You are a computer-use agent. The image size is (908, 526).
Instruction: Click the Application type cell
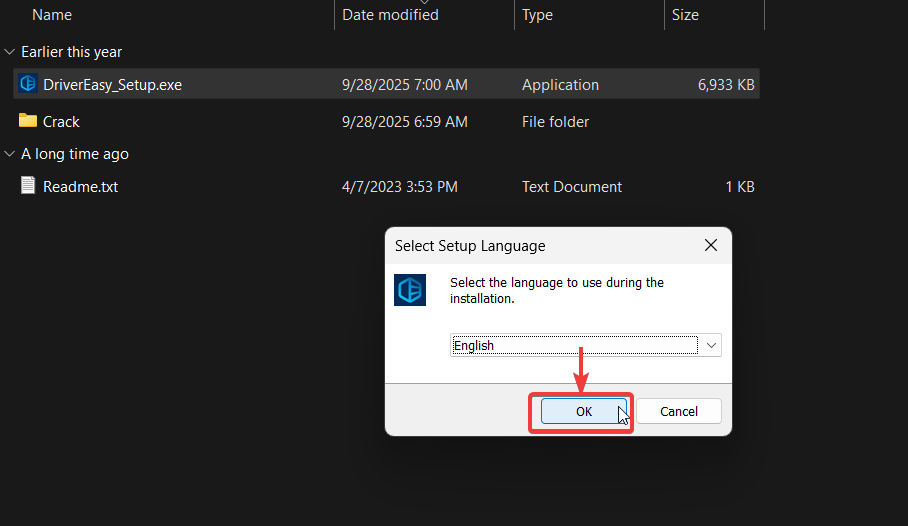click(560, 85)
